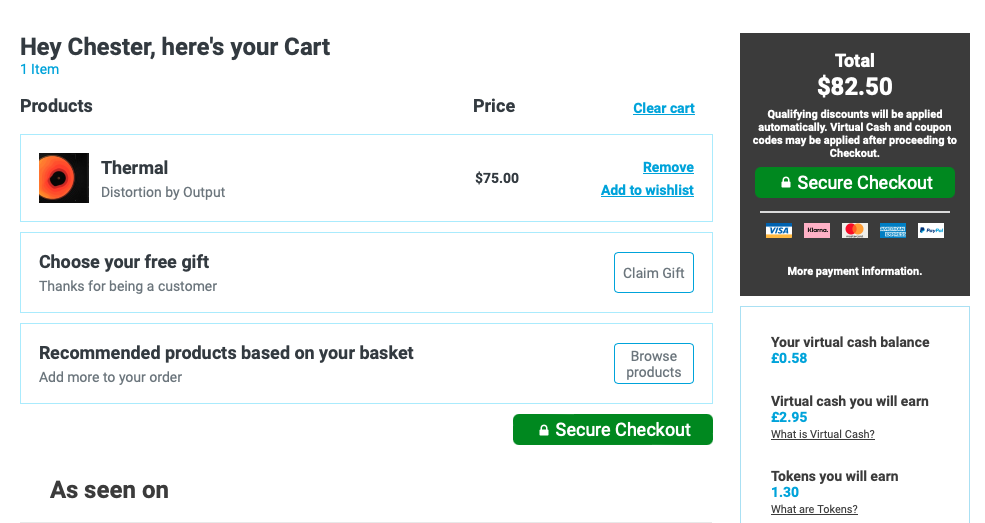
Task: Remove Thermal from the cart
Action: coord(668,167)
